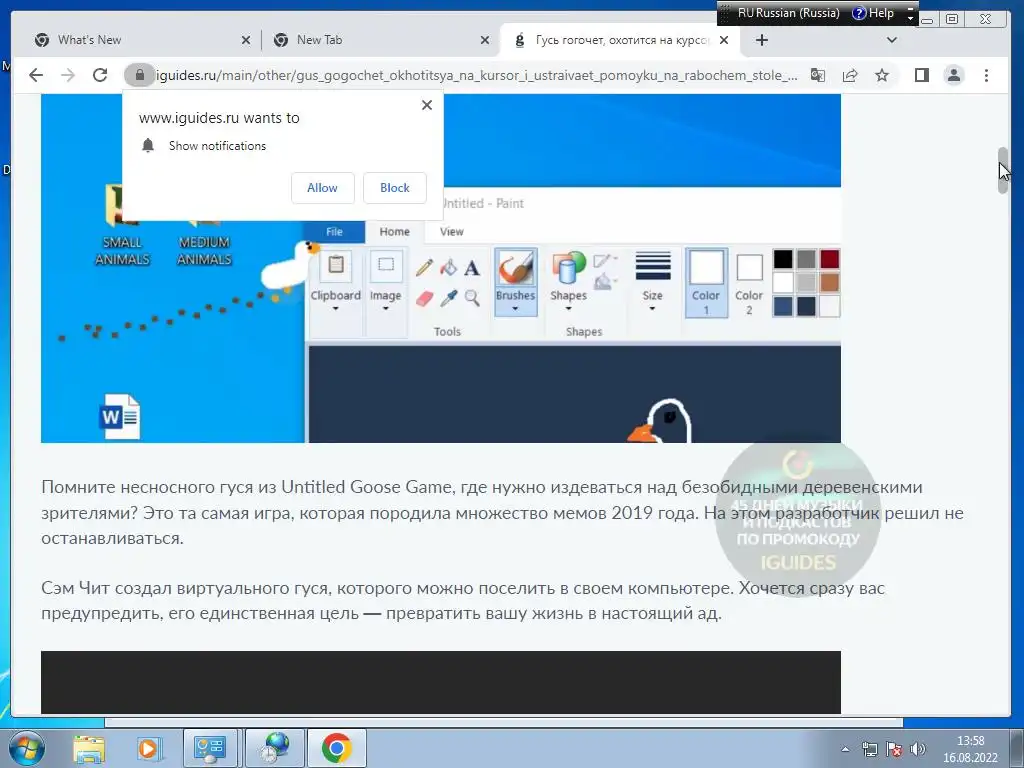Allow notifications from www.iguides.ru
This screenshot has width=1024, height=768.
pyautogui.click(x=323, y=187)
